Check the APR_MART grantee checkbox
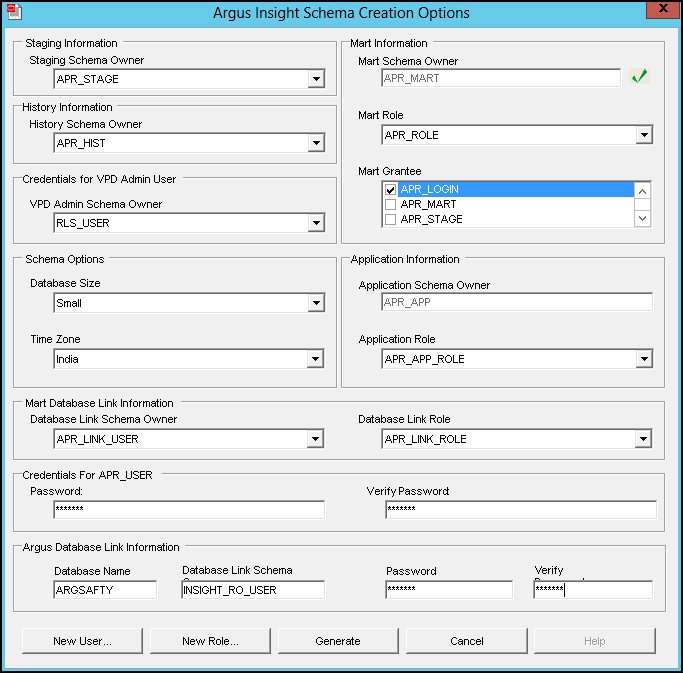 [390, 204]
